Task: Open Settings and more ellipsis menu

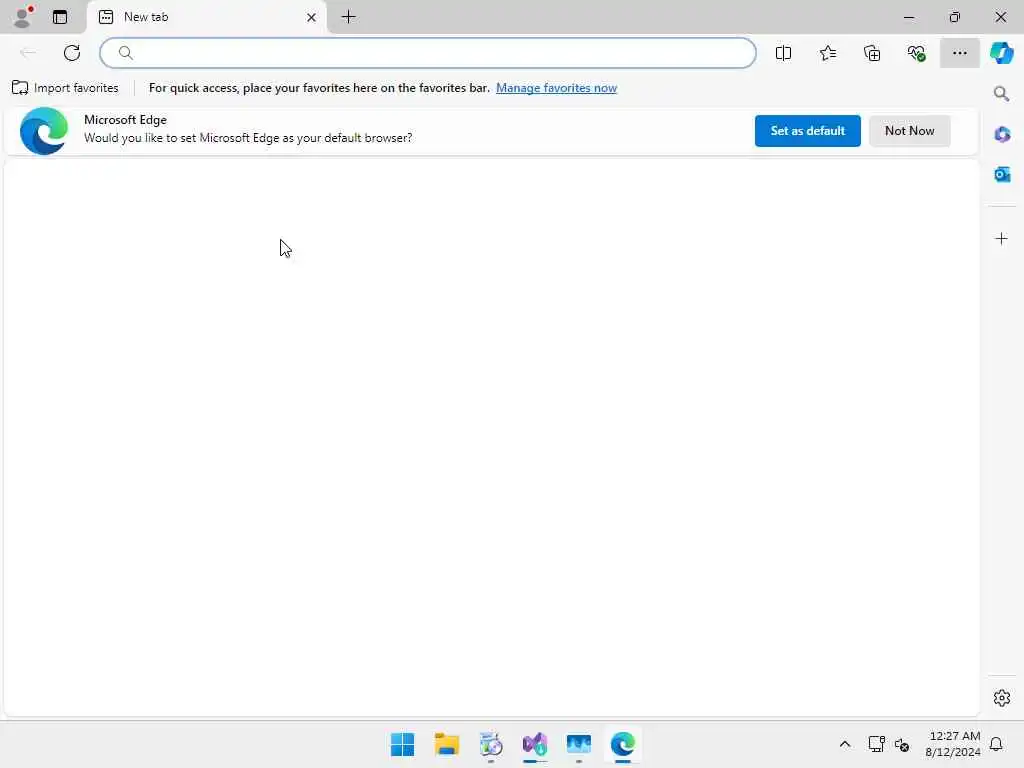Action: [x=959, y=53]
